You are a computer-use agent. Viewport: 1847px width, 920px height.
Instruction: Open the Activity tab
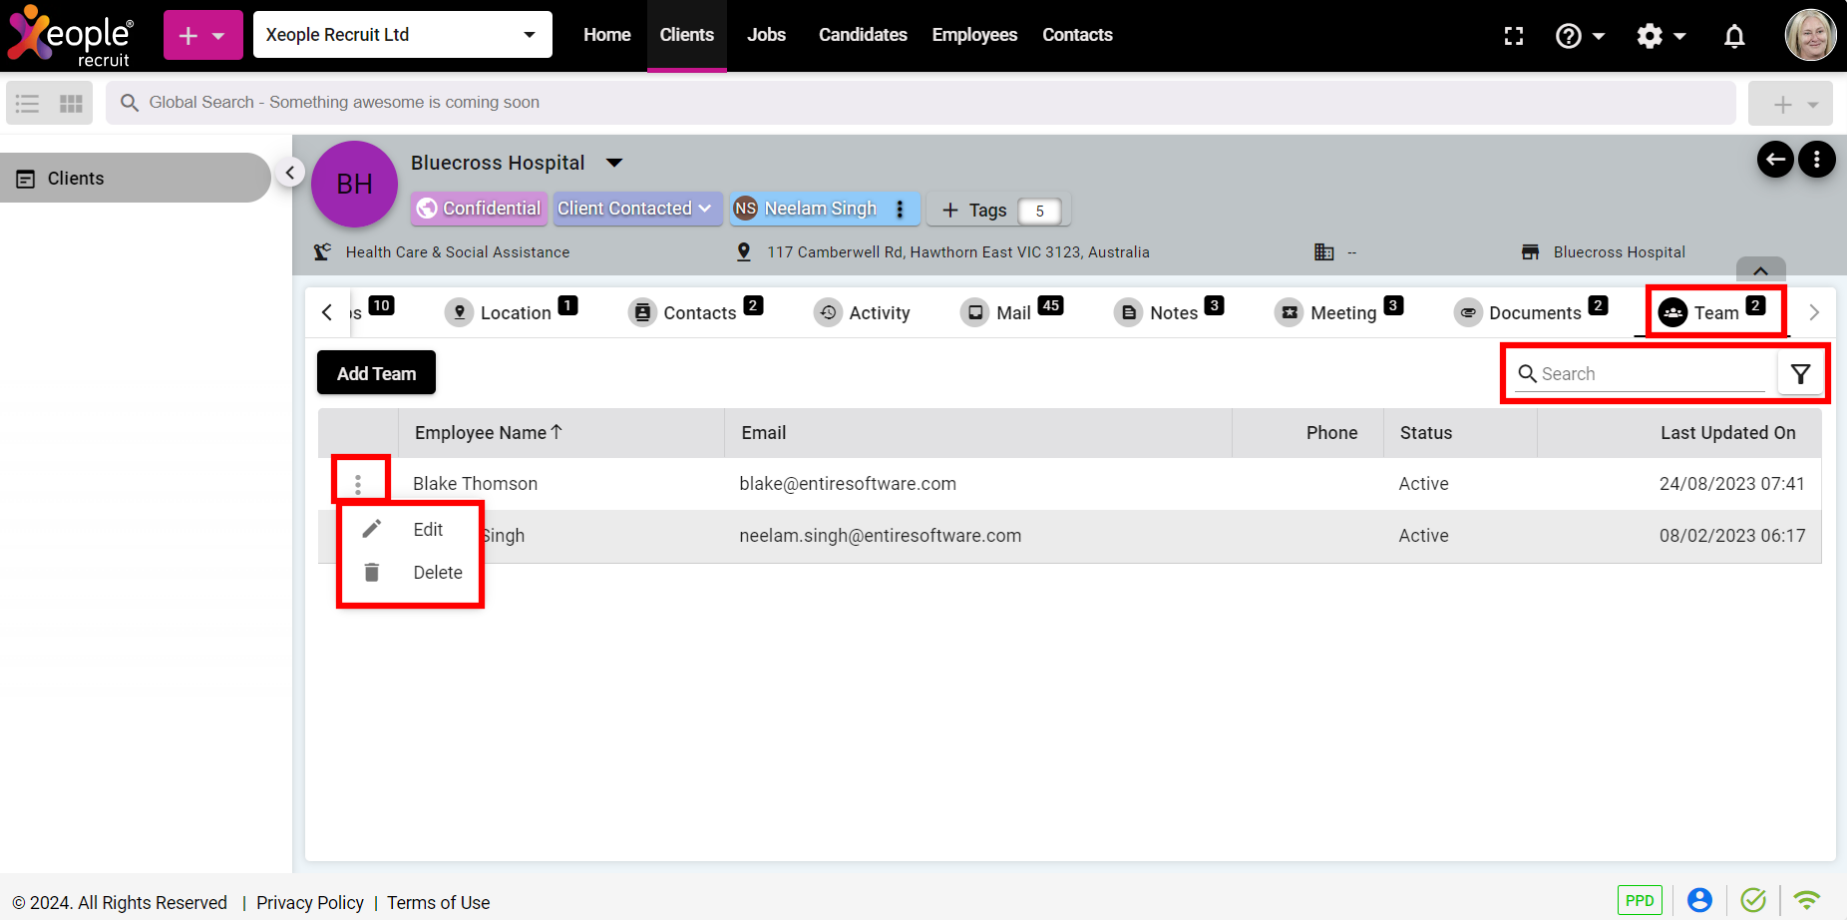coord(863,312)
